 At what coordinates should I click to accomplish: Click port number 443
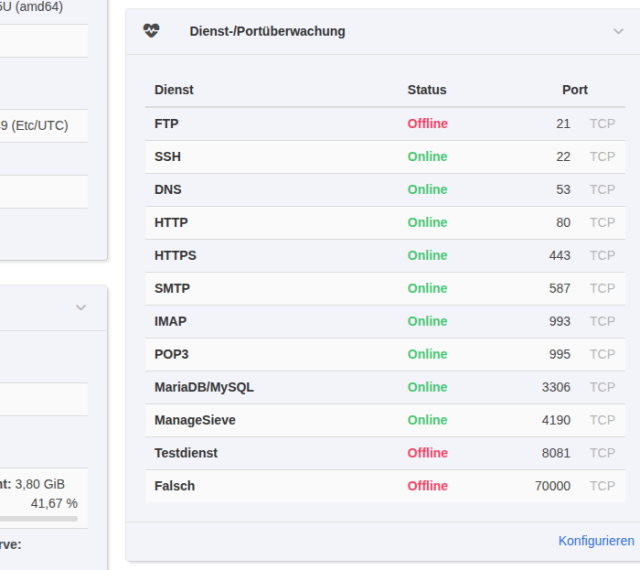point(560,256)
